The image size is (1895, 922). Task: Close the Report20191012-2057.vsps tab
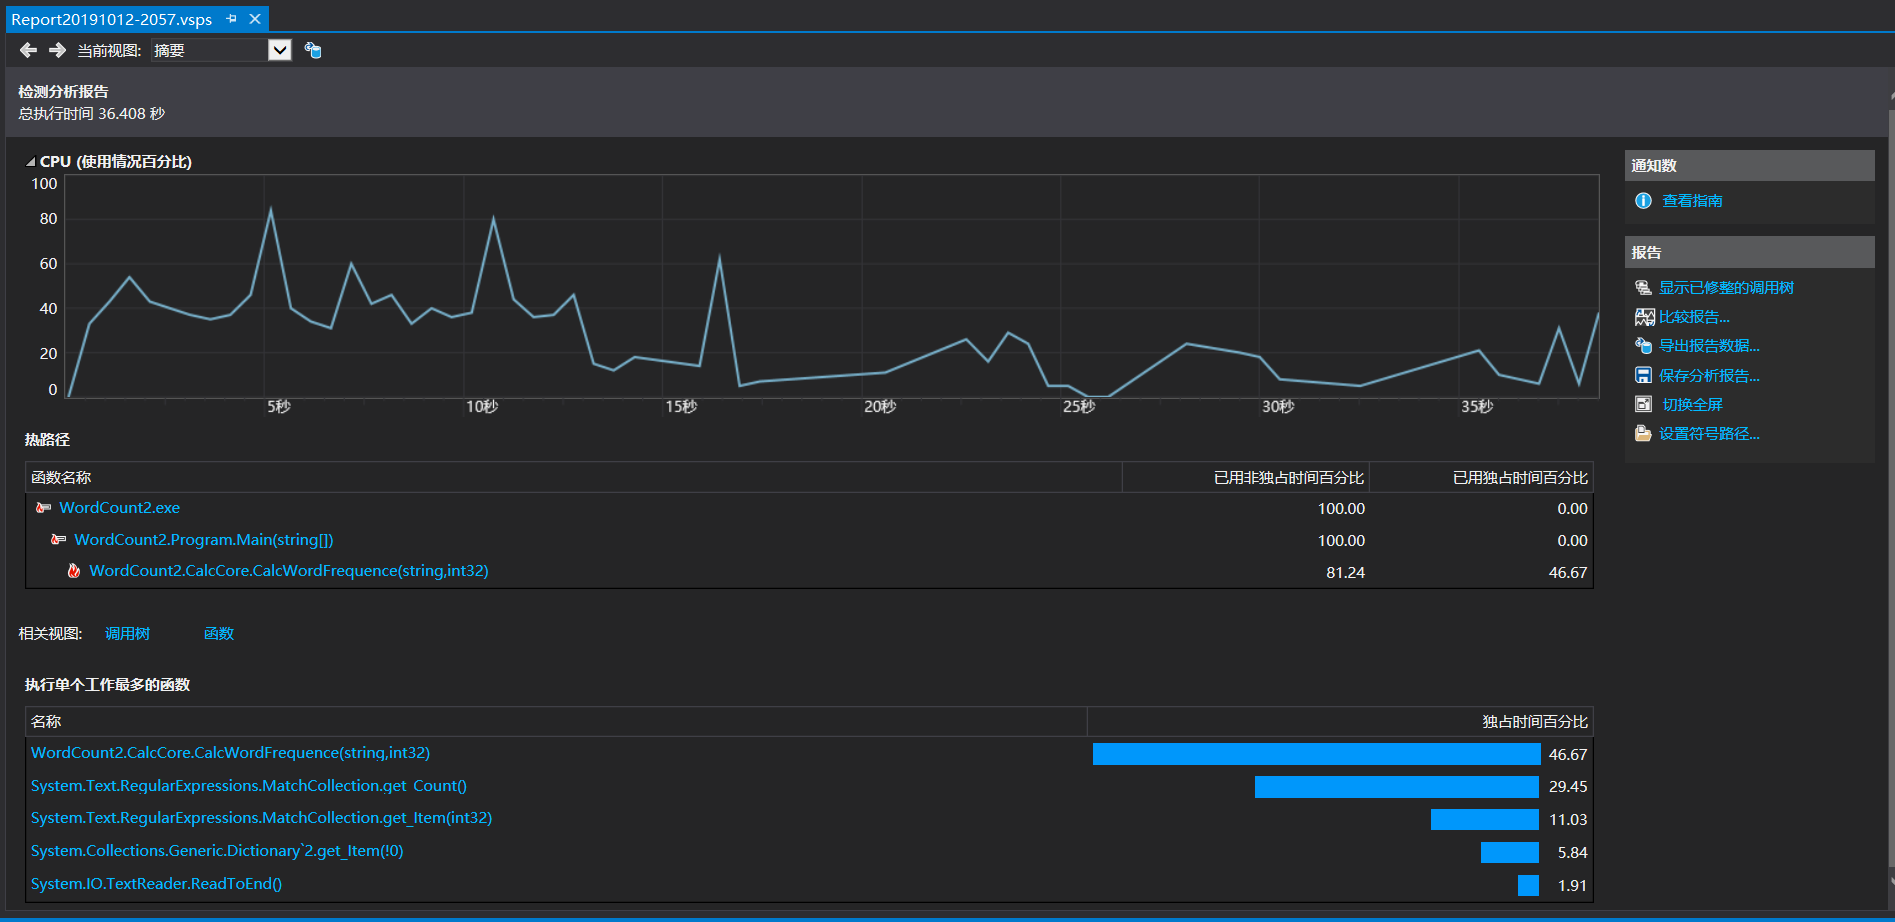[255, 19]
